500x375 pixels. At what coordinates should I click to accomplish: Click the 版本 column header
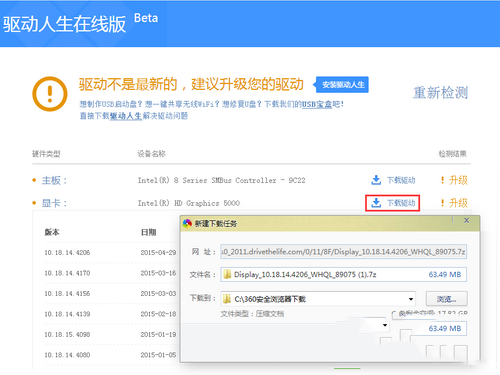tap(52, 232)
